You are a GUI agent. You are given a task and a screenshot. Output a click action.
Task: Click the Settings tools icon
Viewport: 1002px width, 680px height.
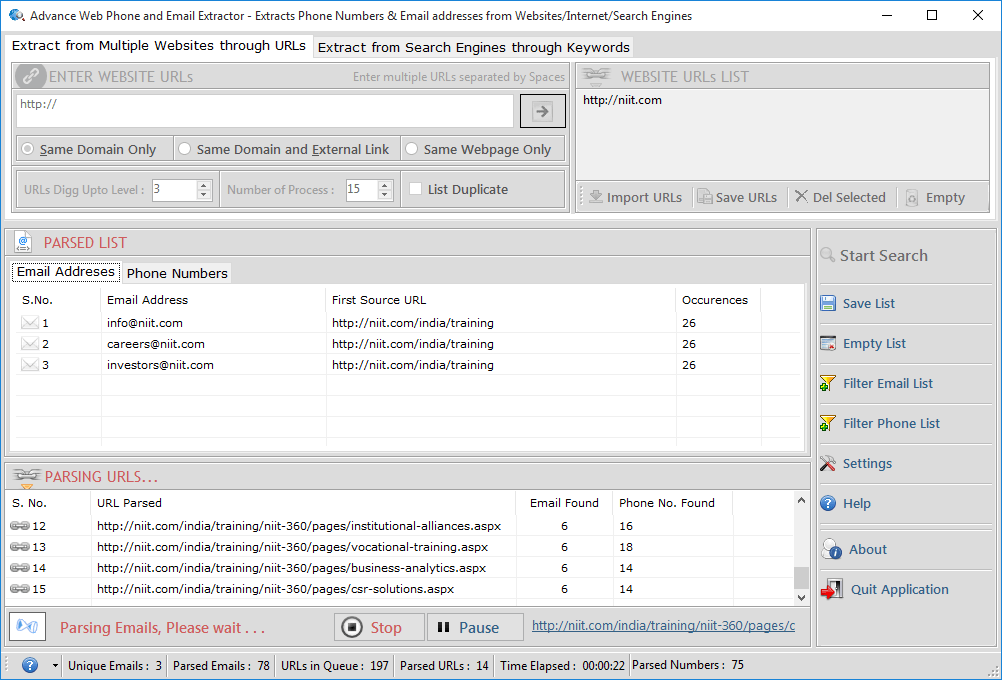828,463
